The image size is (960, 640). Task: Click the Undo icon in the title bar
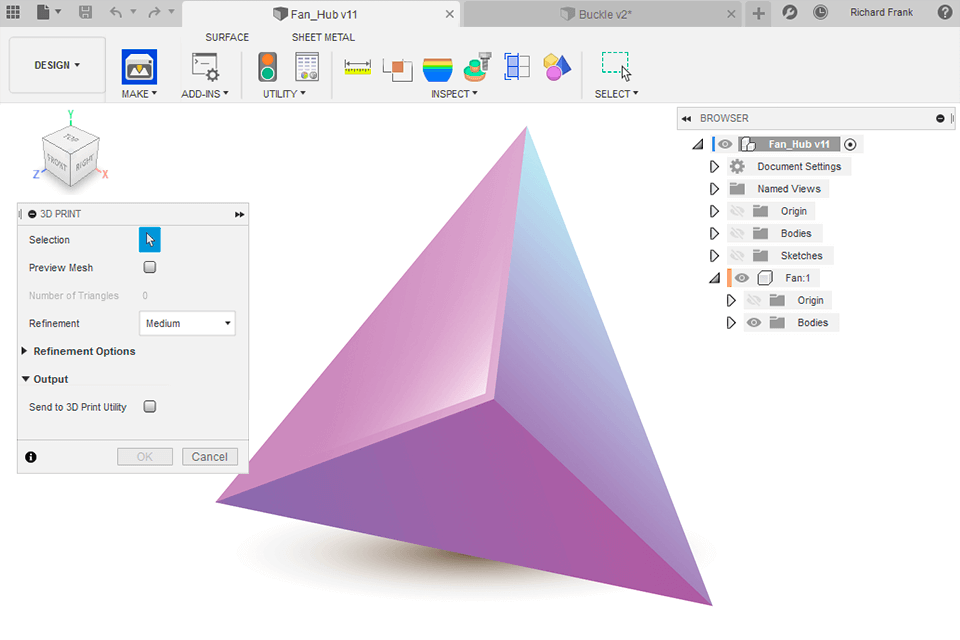click(118, 12)
